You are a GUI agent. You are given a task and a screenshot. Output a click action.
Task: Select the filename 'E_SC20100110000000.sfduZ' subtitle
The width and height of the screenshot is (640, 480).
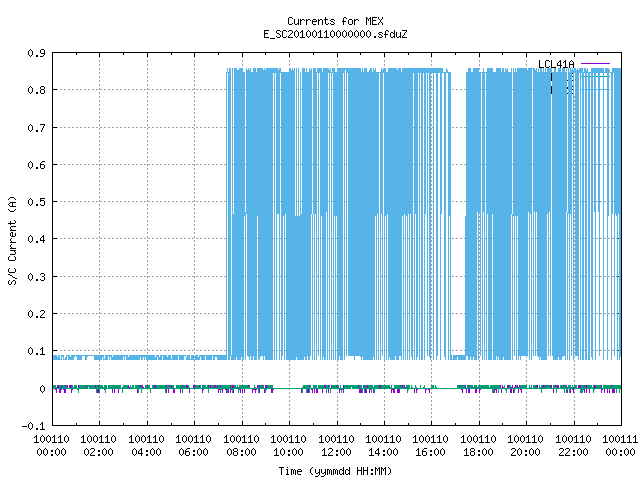(x=335, y=34)
